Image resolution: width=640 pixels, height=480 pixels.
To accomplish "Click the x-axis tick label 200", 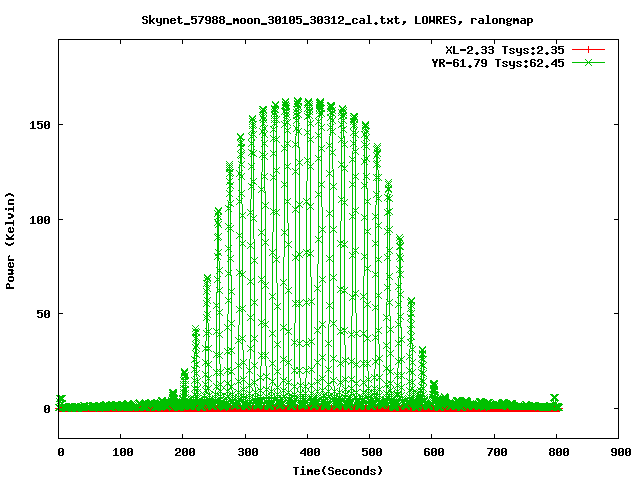I will coord(184,452).
